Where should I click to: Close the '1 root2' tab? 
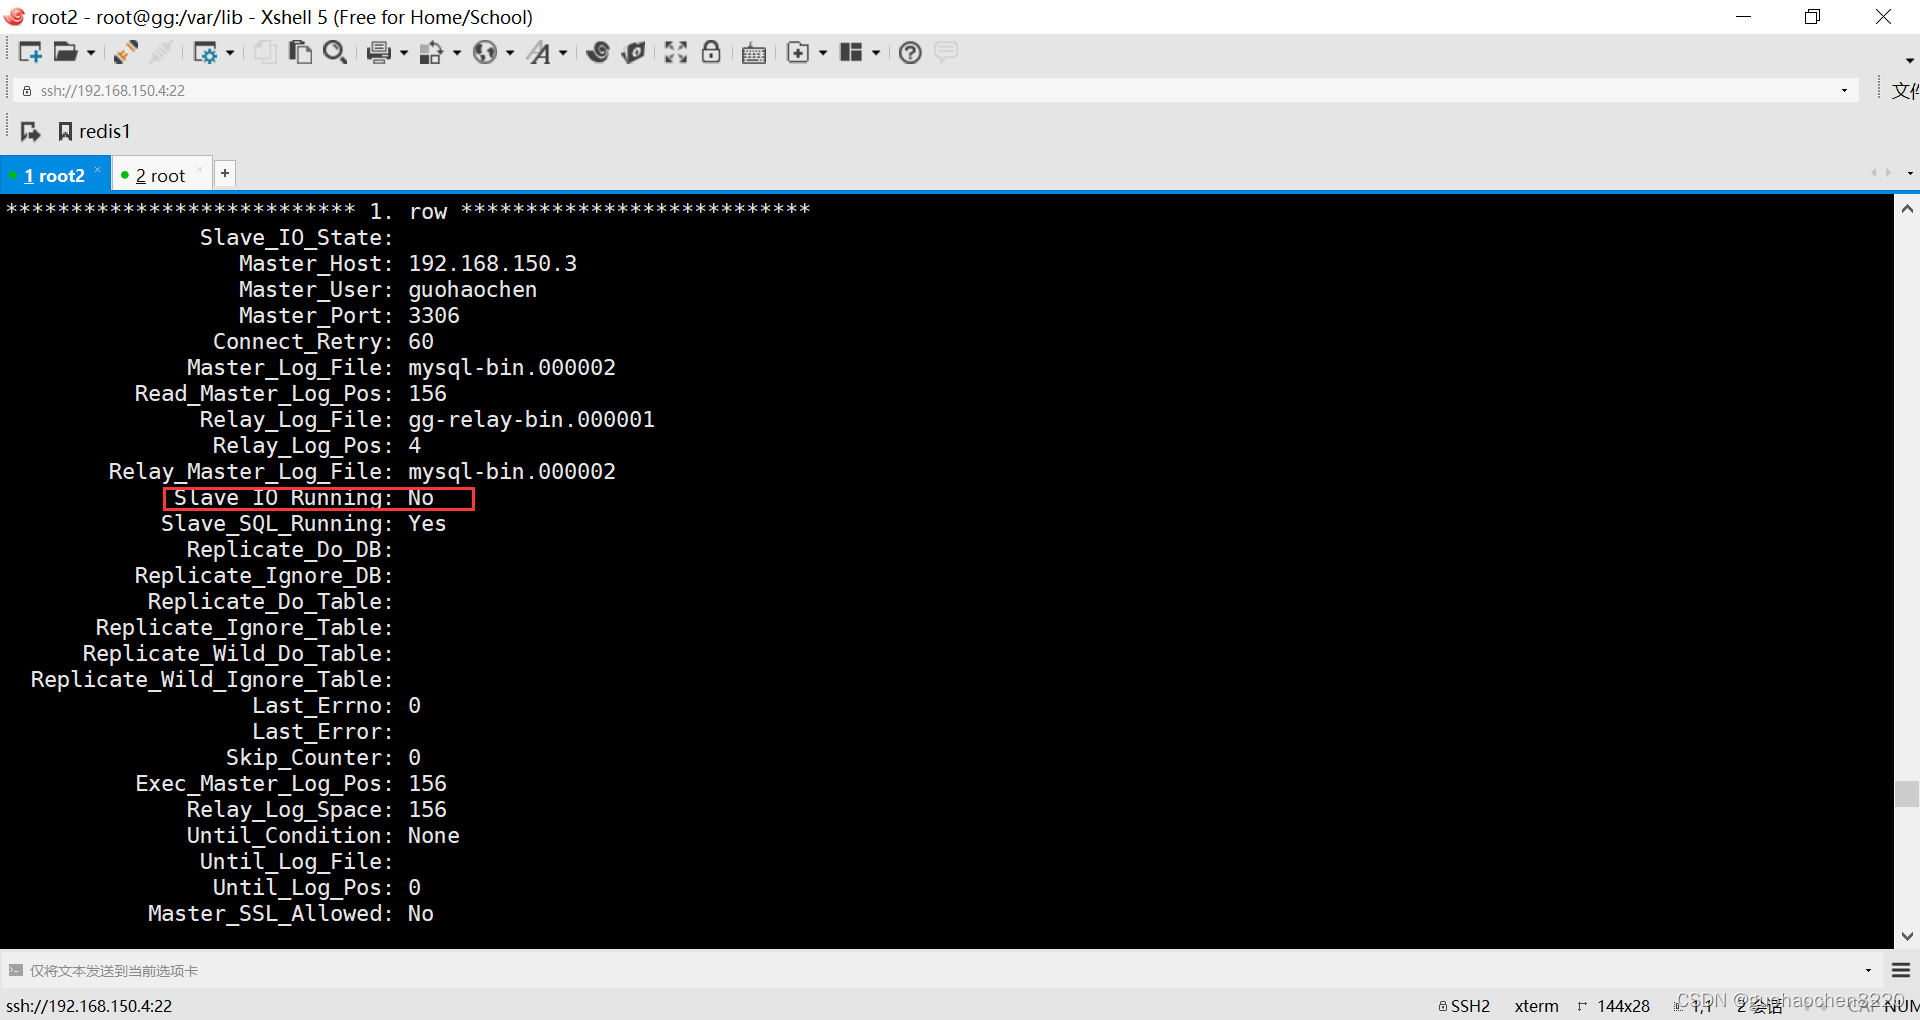click(98, 171)
